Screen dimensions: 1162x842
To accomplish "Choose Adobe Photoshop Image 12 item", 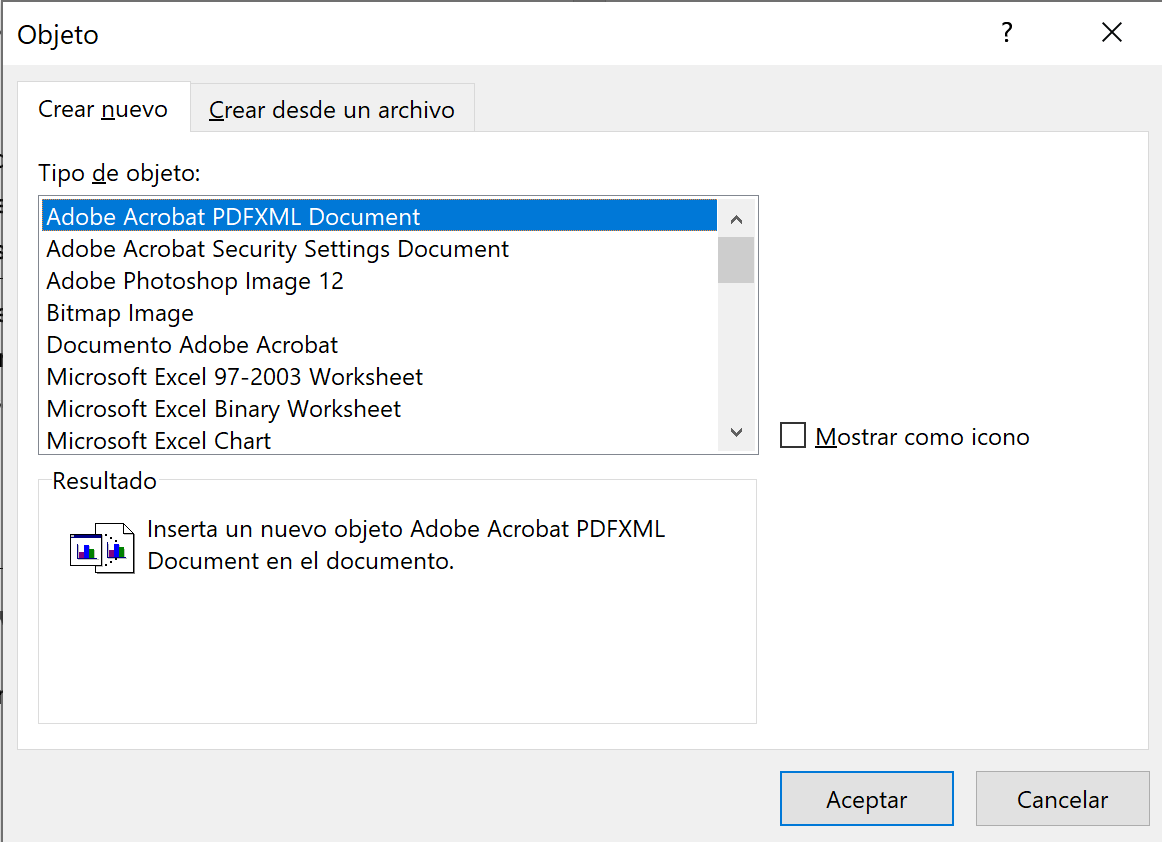I will [x=195, y=281].
